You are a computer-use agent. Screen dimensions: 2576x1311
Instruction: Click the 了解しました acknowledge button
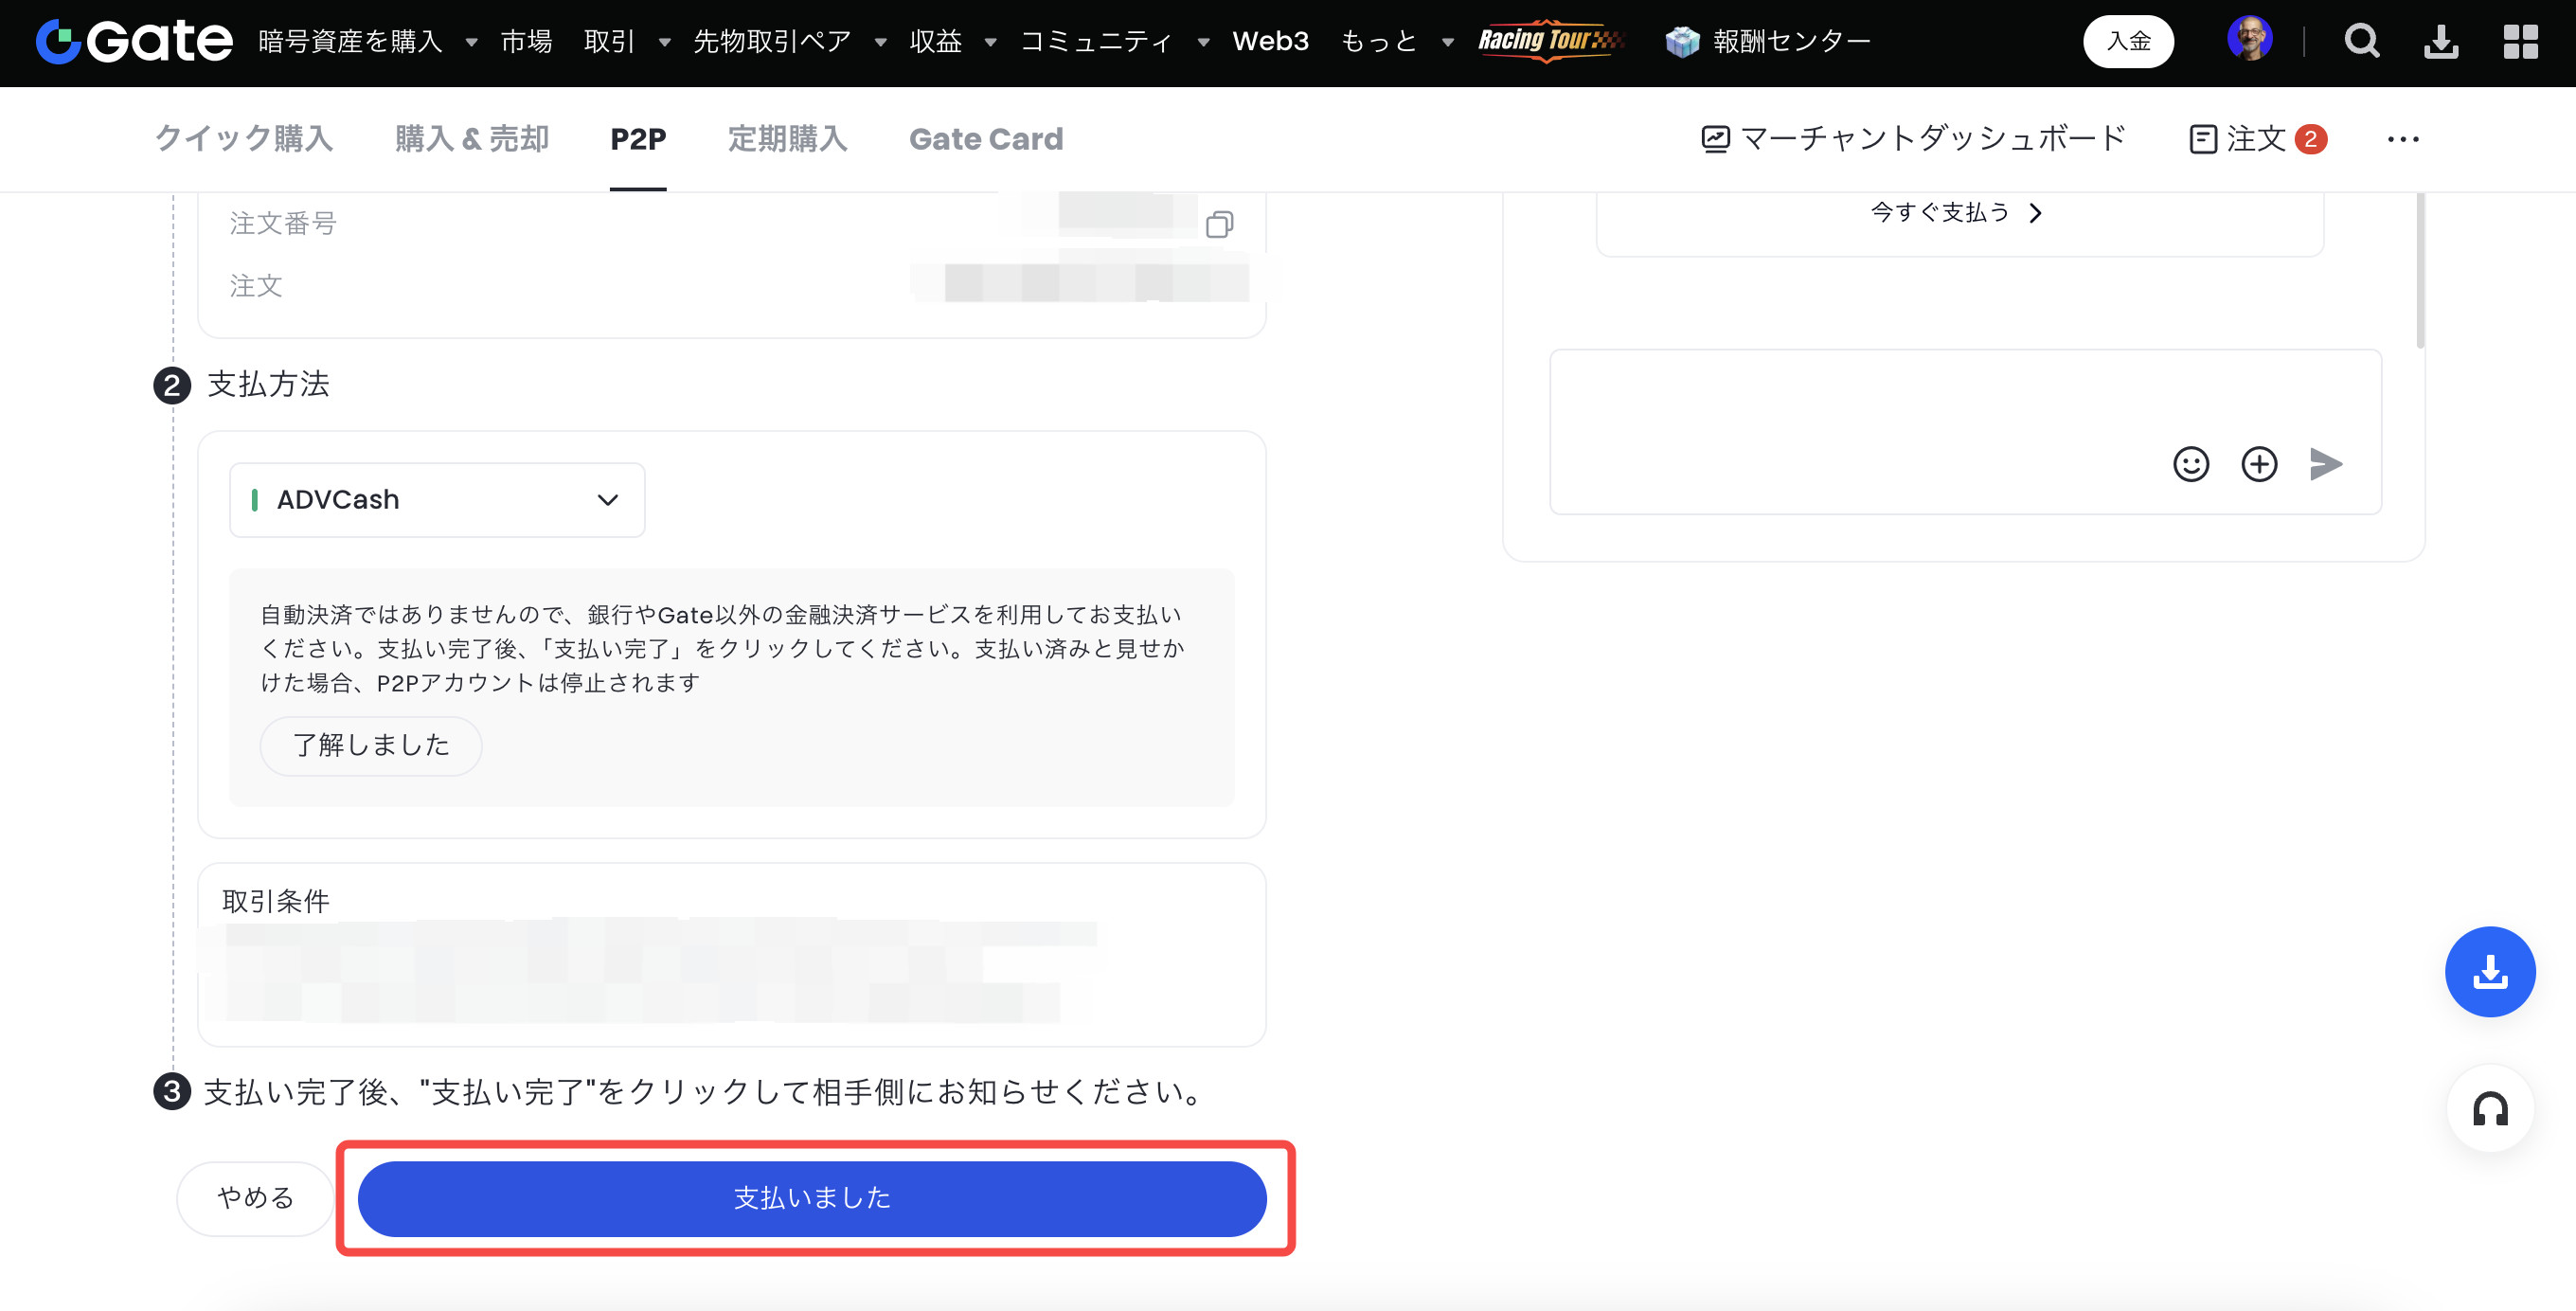(371, 745)
